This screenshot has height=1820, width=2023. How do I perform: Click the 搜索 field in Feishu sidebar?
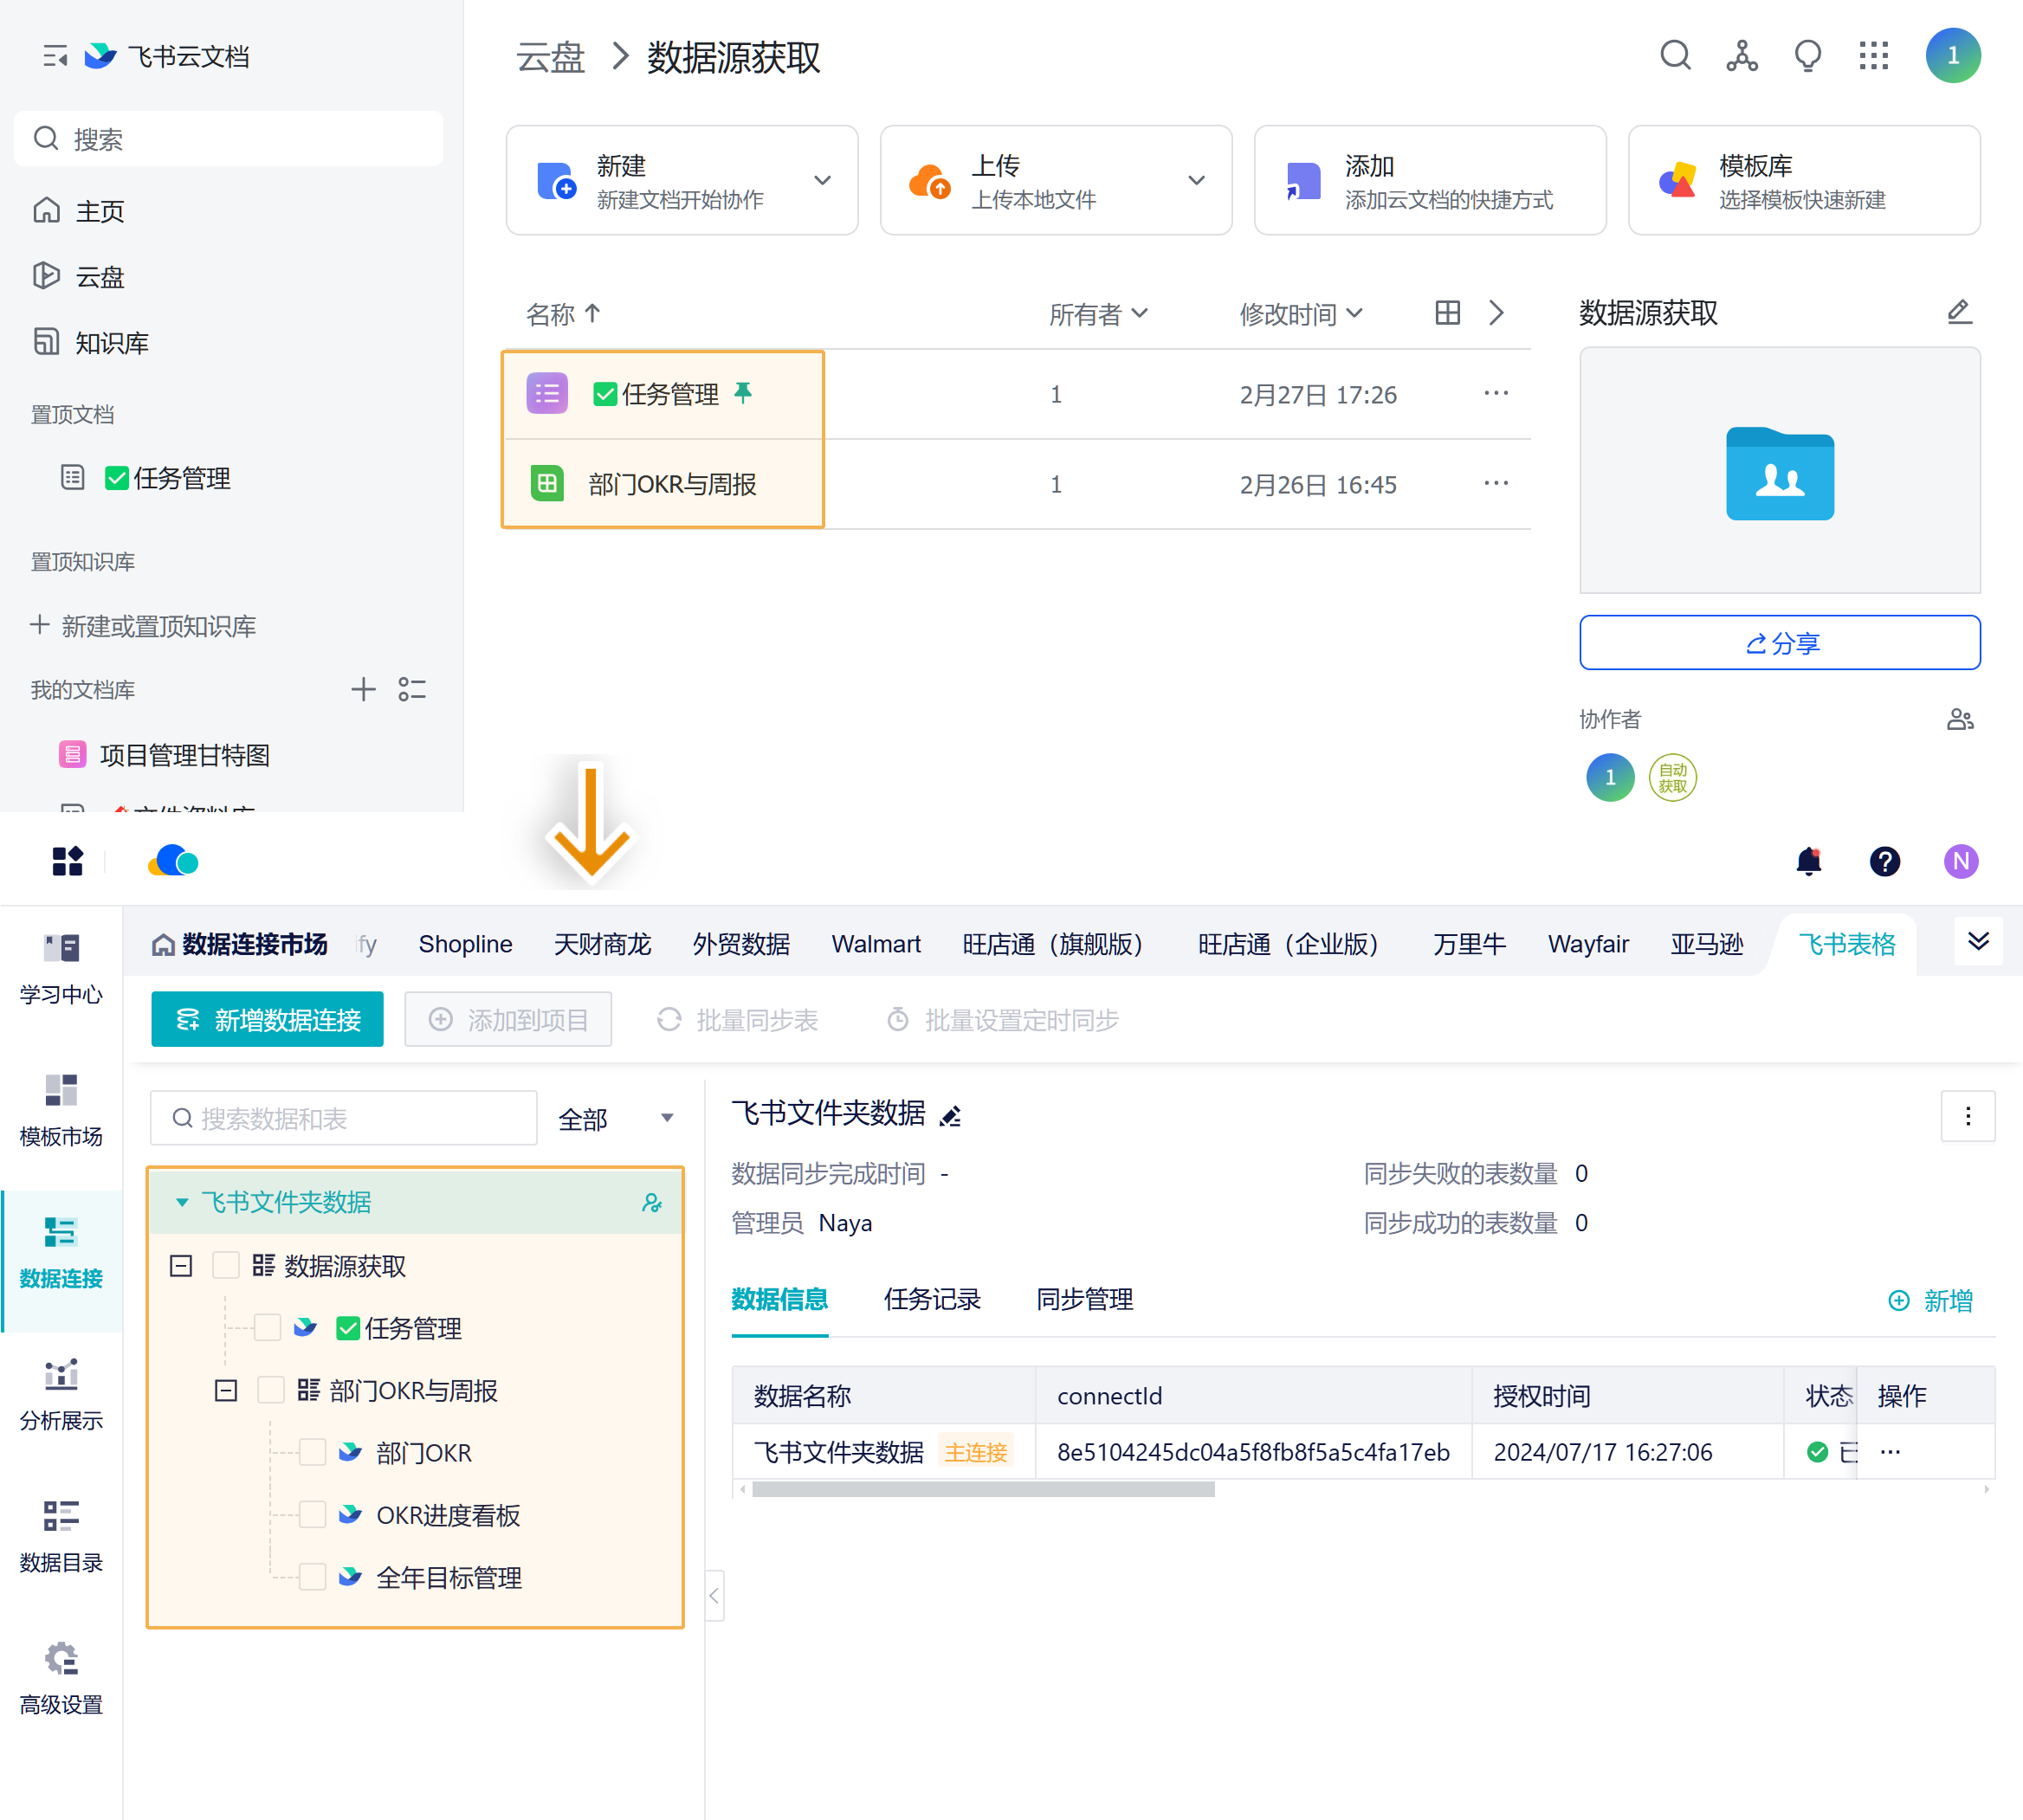coord(228,139)
